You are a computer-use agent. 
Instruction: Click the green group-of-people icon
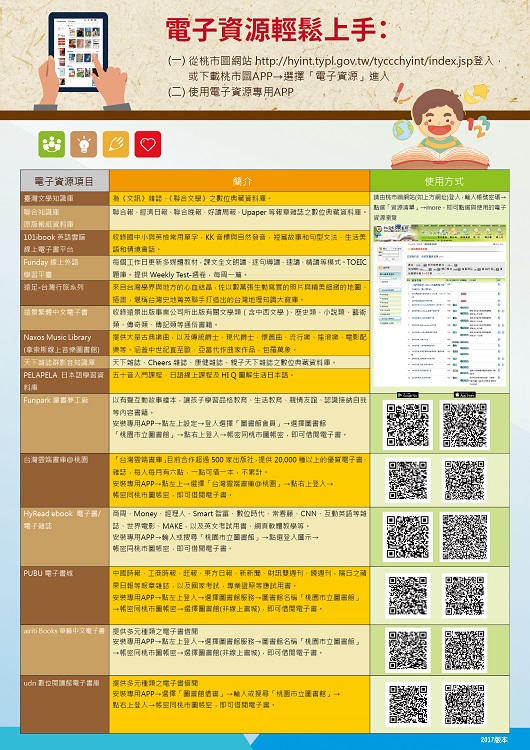(52, 144)
